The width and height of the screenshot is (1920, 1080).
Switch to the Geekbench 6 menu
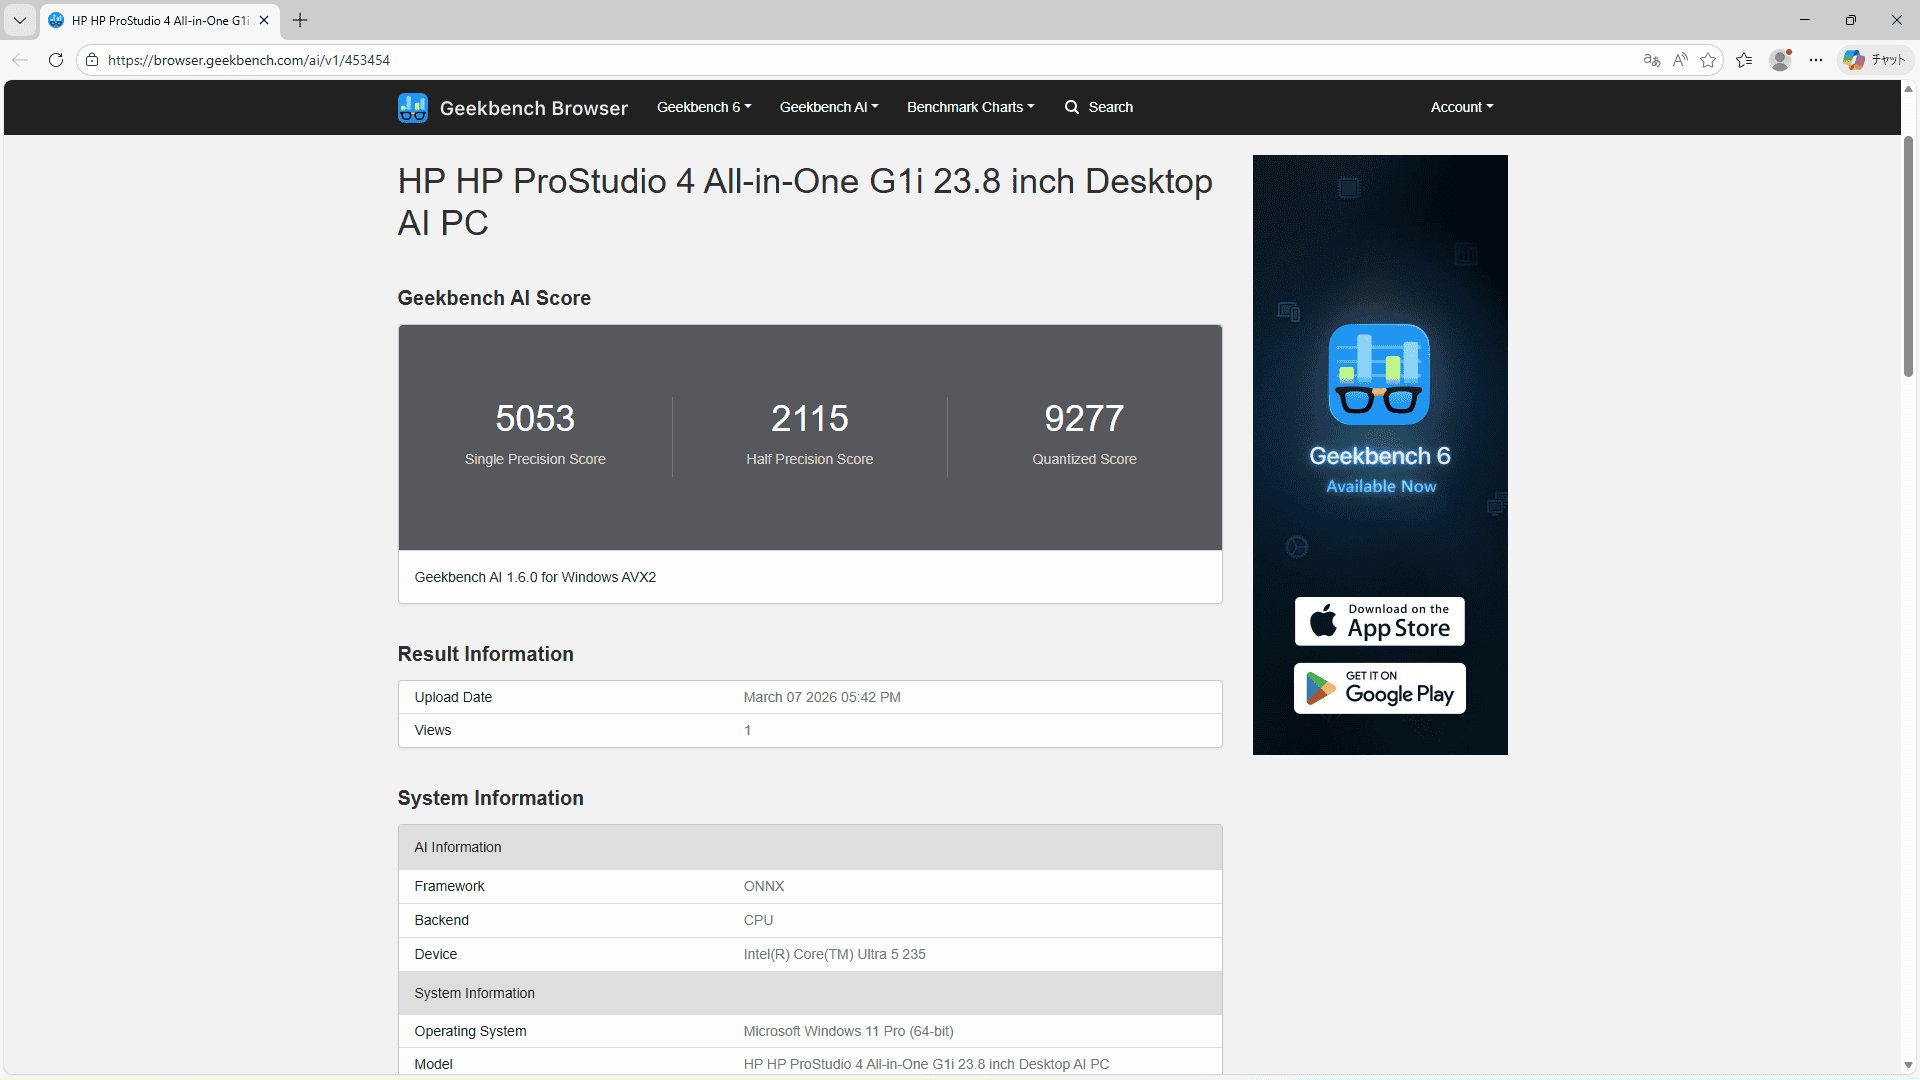pyautogui.click(x=703, y=107)
